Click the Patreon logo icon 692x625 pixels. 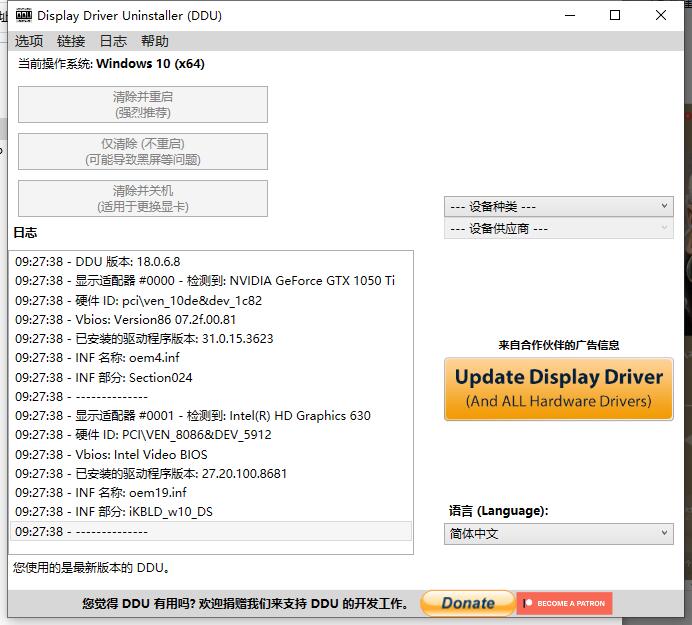point(527,604)
